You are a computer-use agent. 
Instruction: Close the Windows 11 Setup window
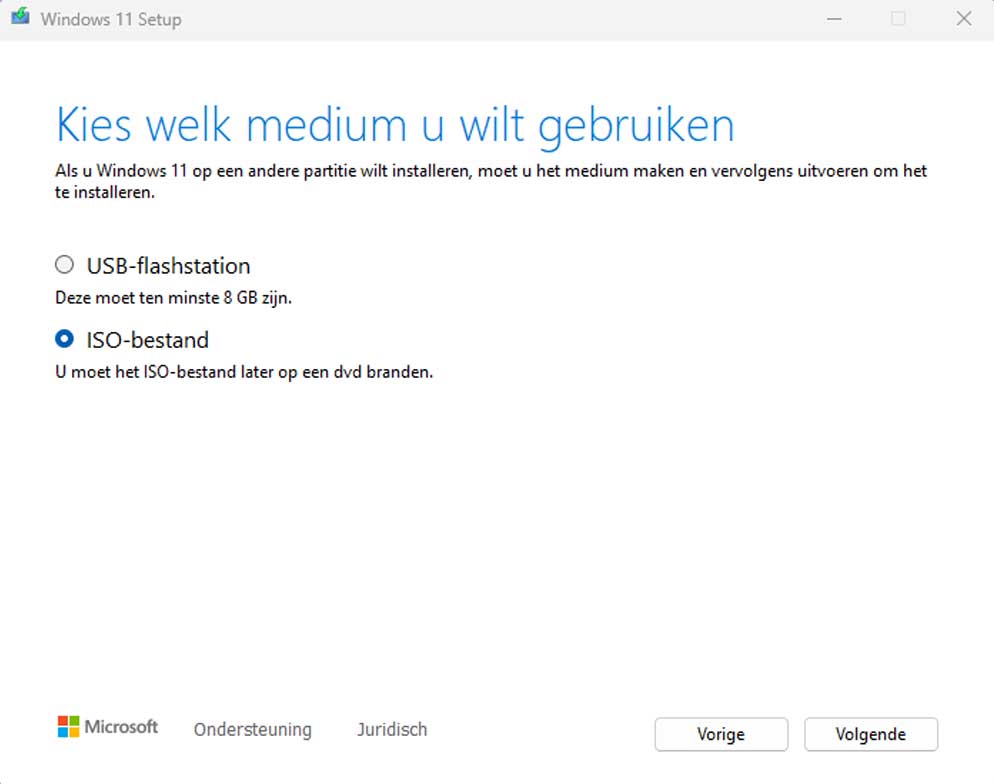(x=964, y=18)
